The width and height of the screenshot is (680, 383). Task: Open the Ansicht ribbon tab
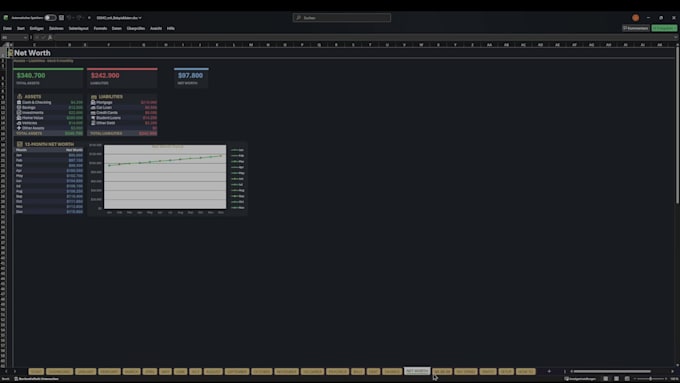(156, 28)
